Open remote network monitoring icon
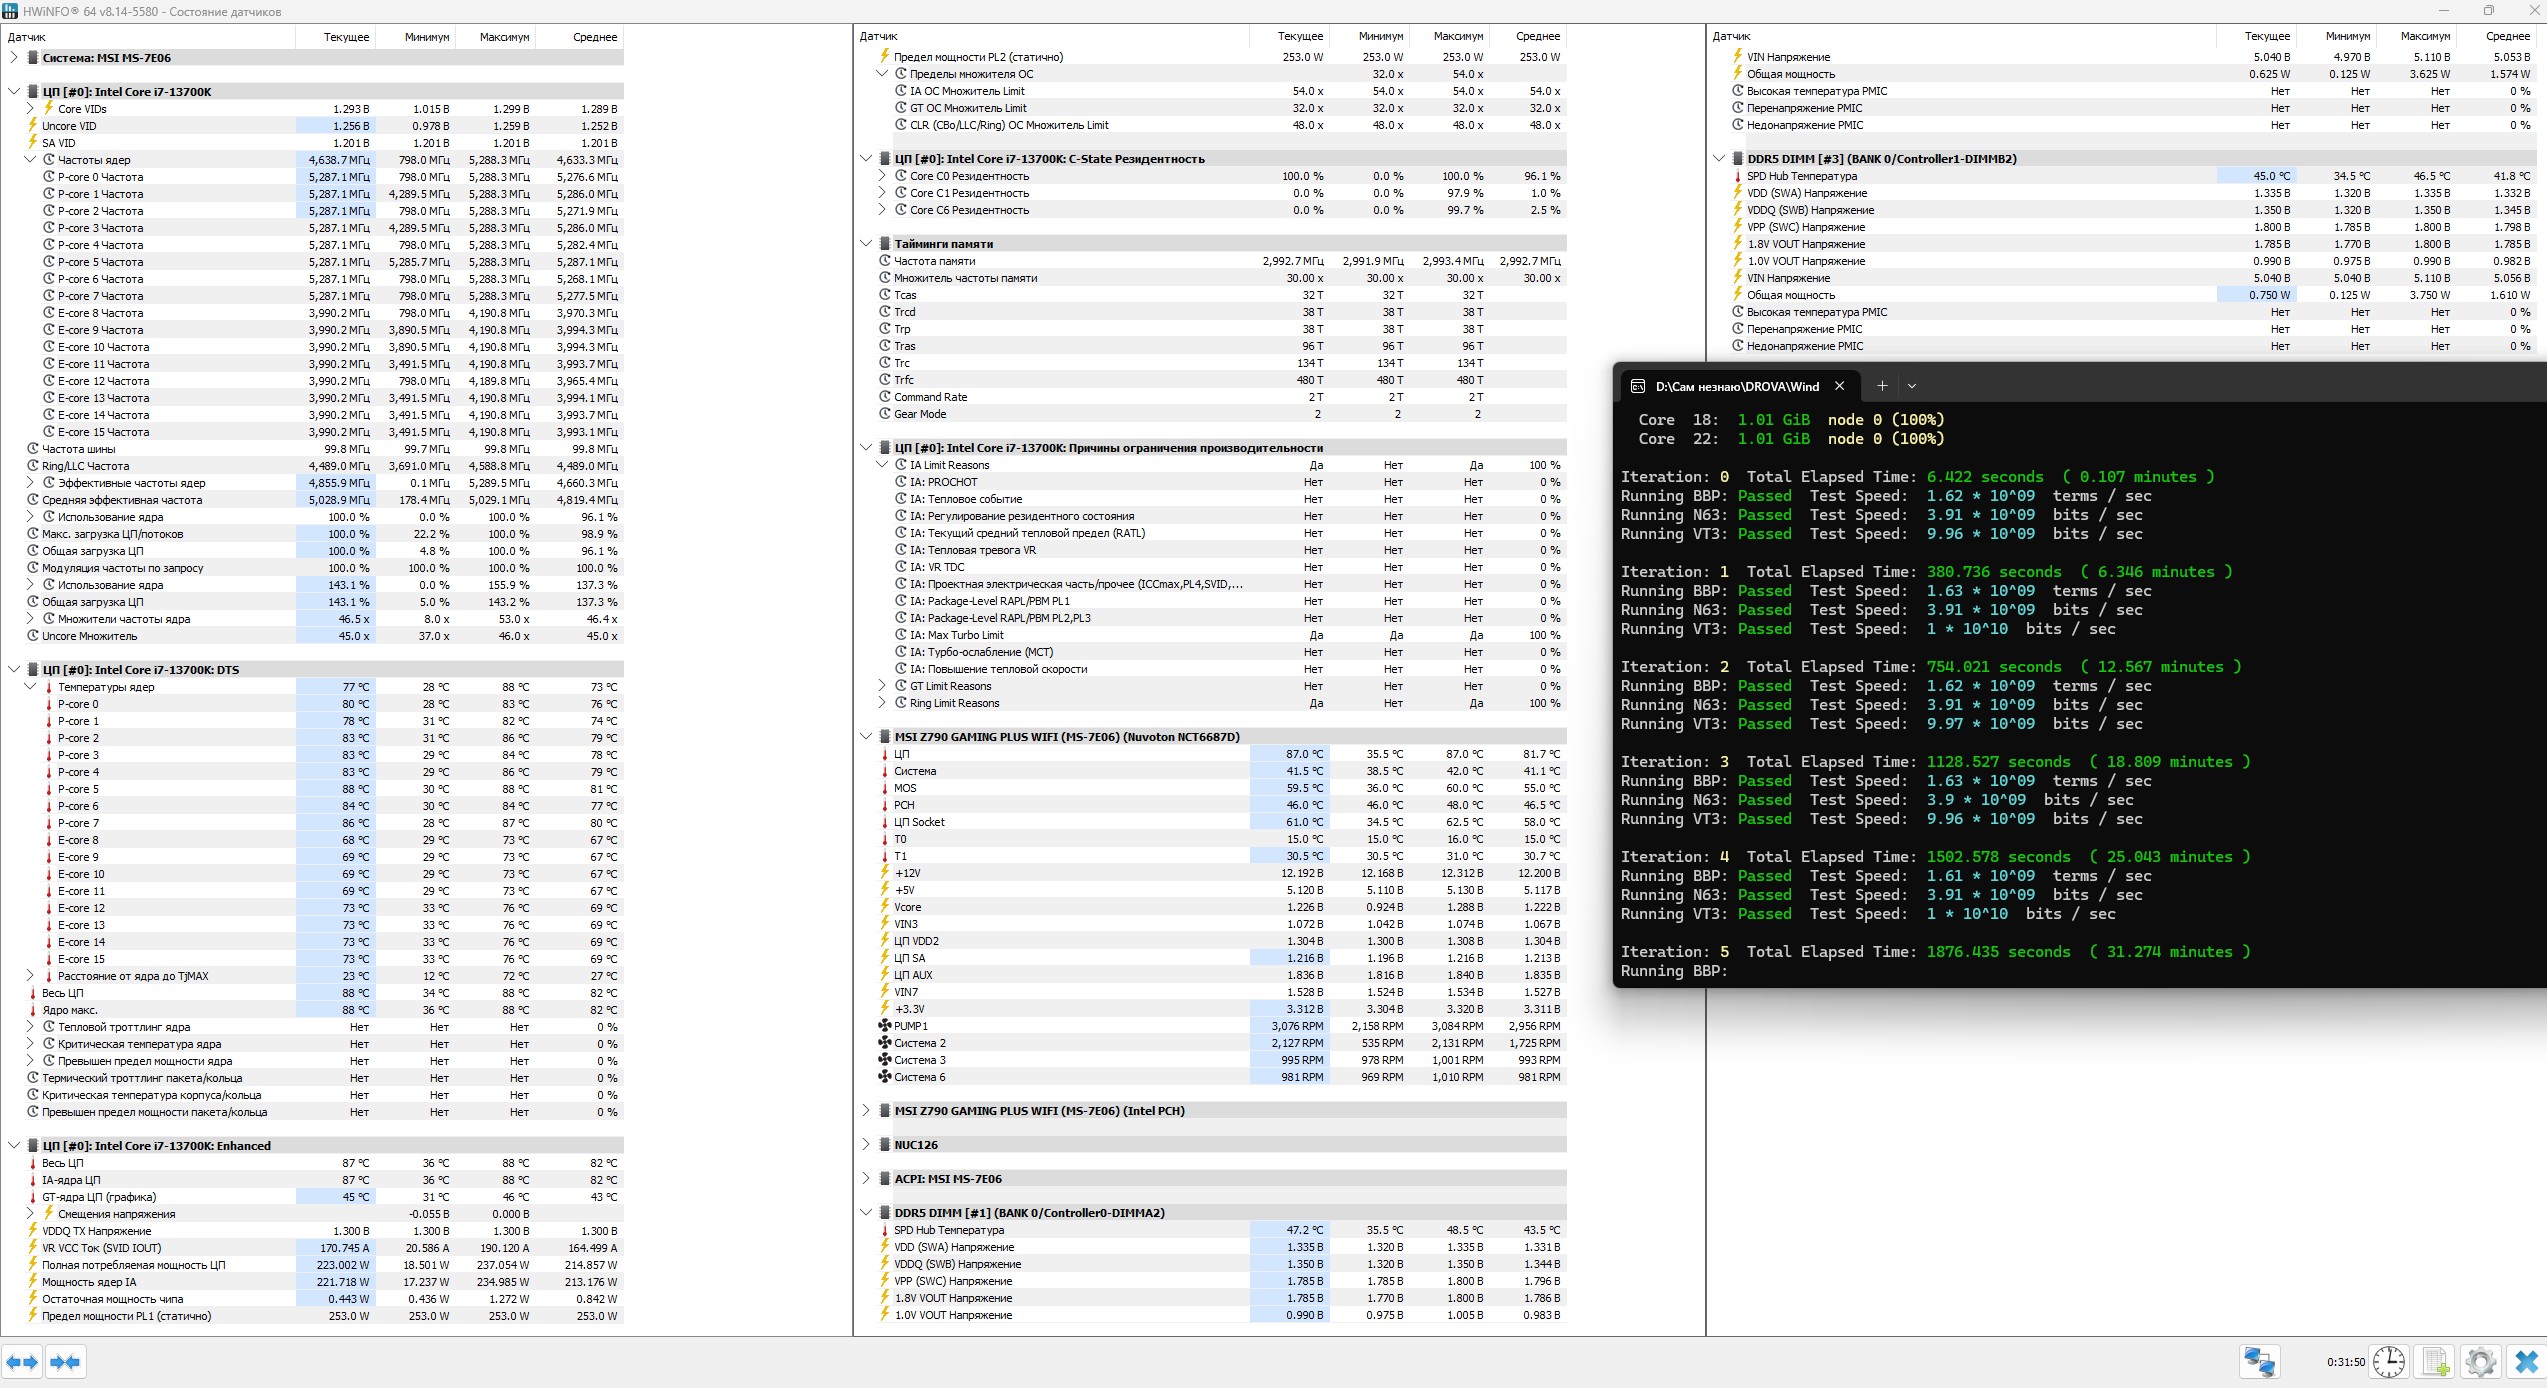The width and height of the screenshot is (2547, 1388). point(2260,1362)
